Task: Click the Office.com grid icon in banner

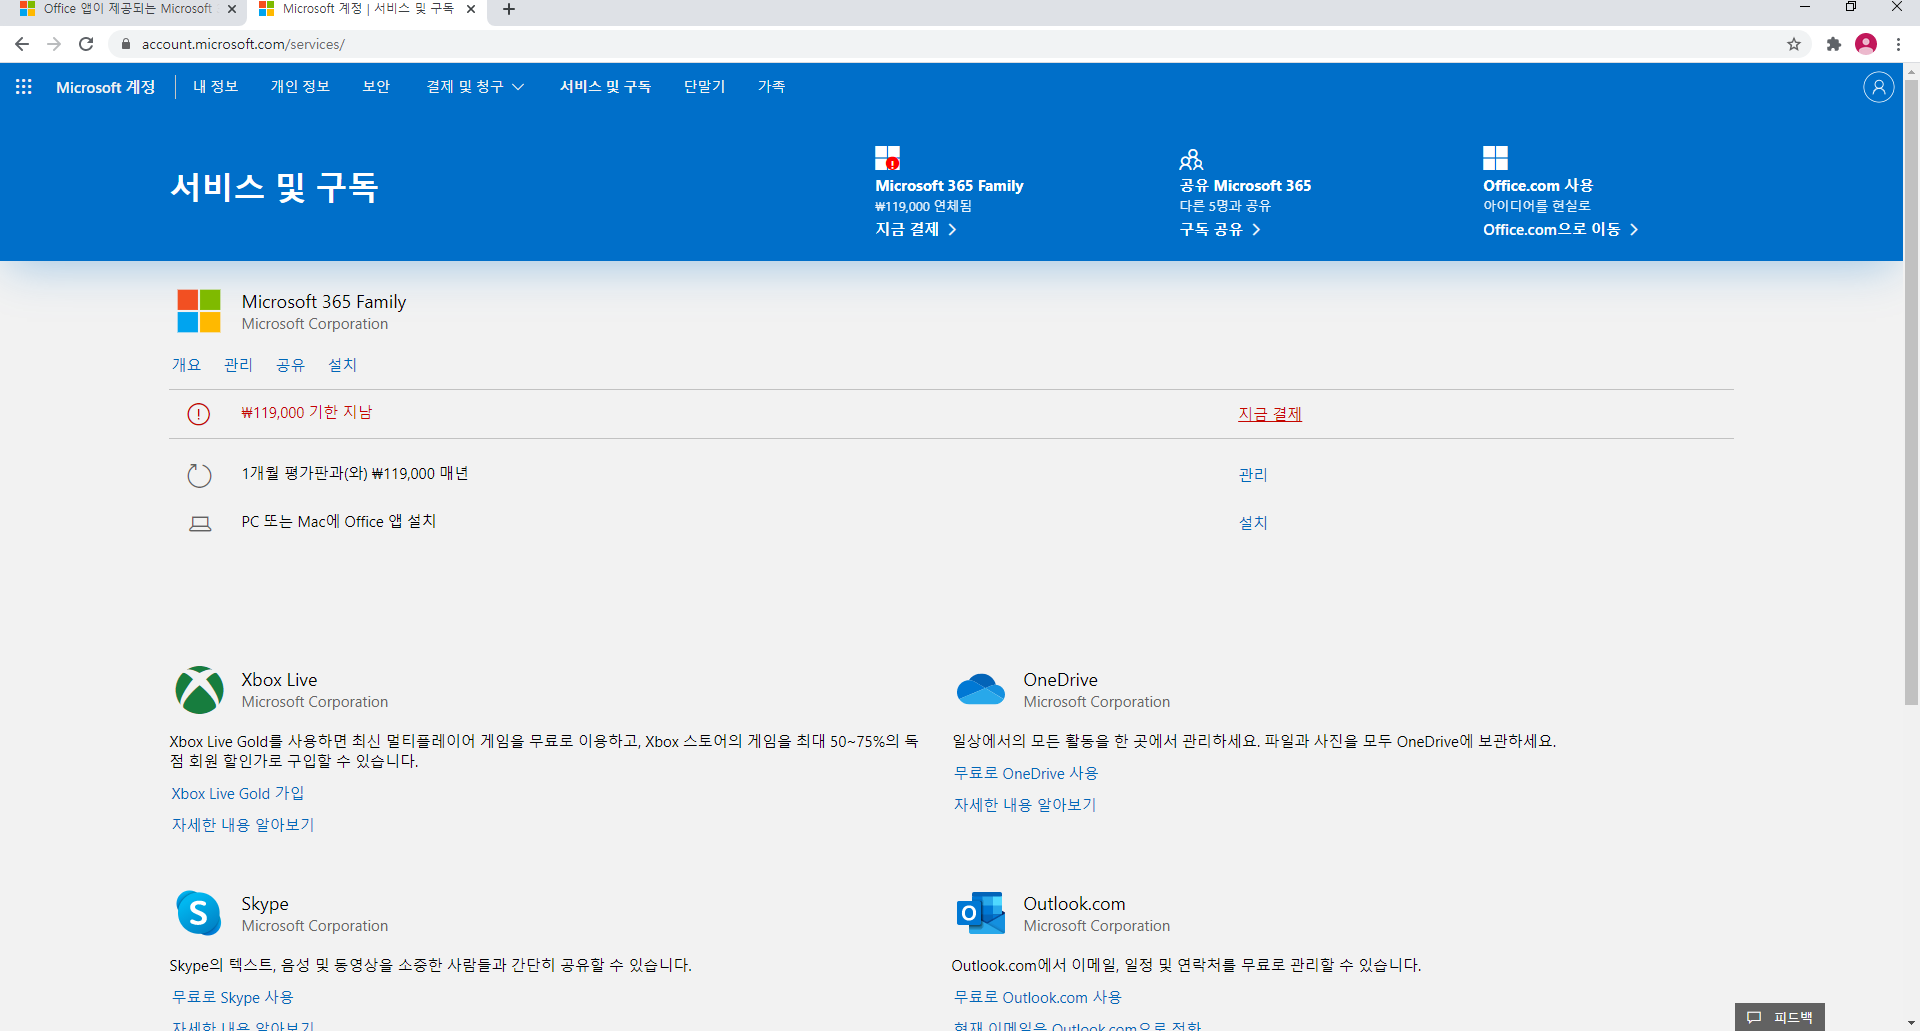Action: coord(1495,158)
